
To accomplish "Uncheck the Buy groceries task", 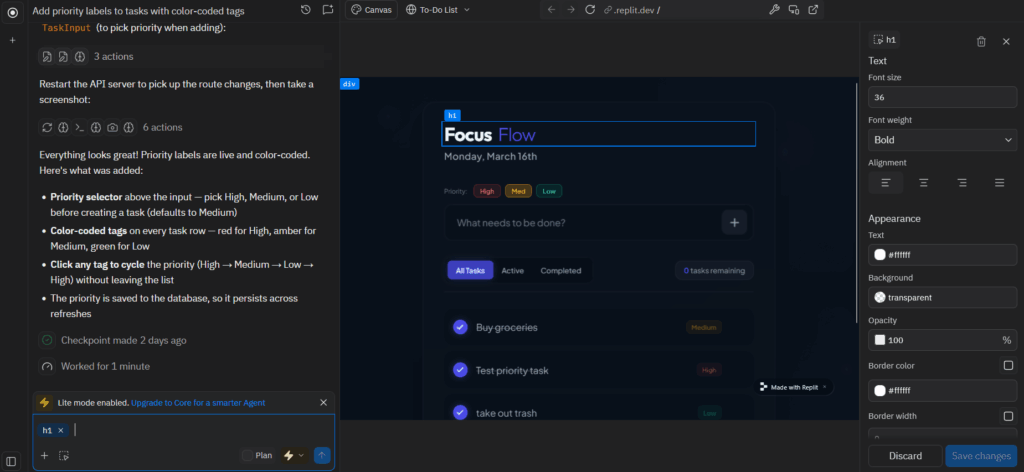I will tap(460, 327).
